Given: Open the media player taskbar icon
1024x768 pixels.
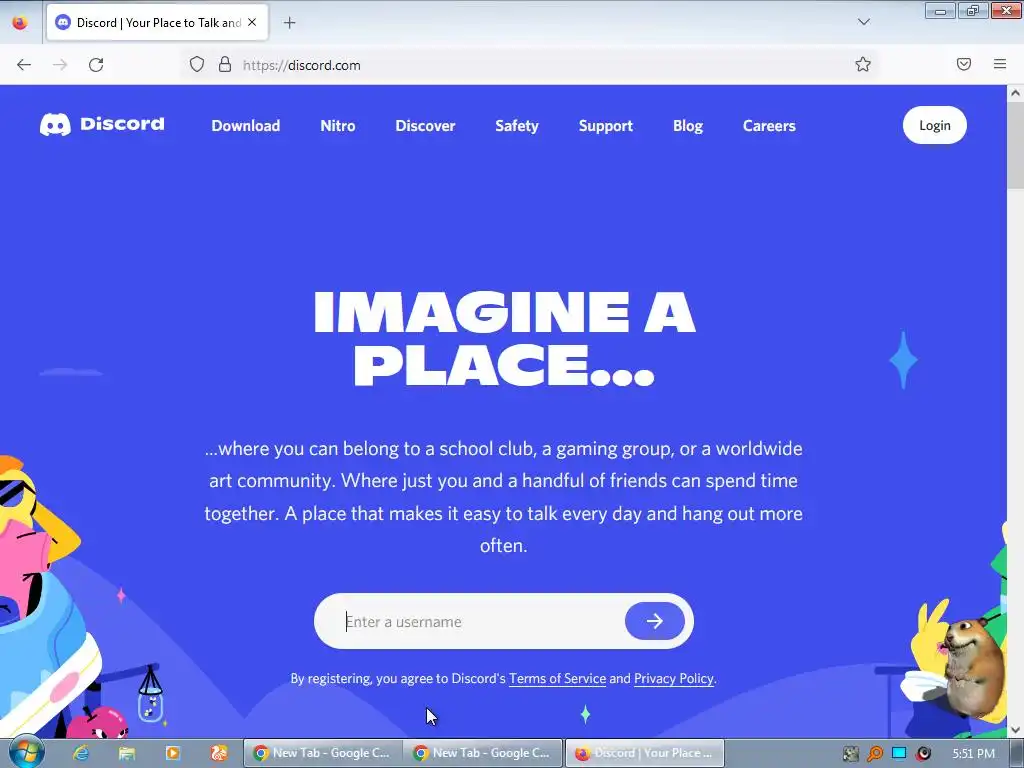Looking at the screenshot, I should click(172, 753).
